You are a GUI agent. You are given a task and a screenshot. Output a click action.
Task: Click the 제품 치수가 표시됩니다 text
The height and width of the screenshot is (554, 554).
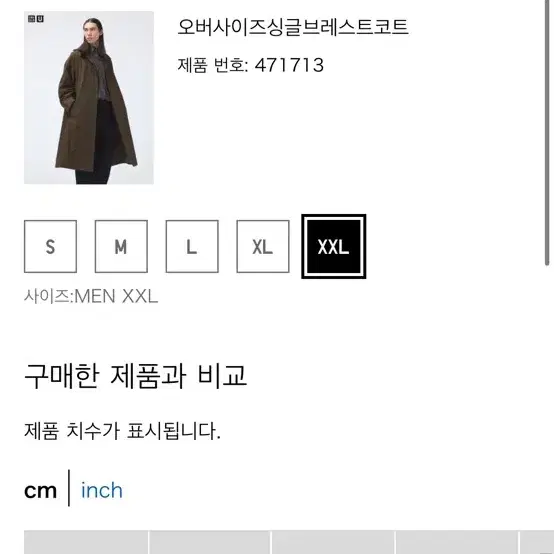122,431
